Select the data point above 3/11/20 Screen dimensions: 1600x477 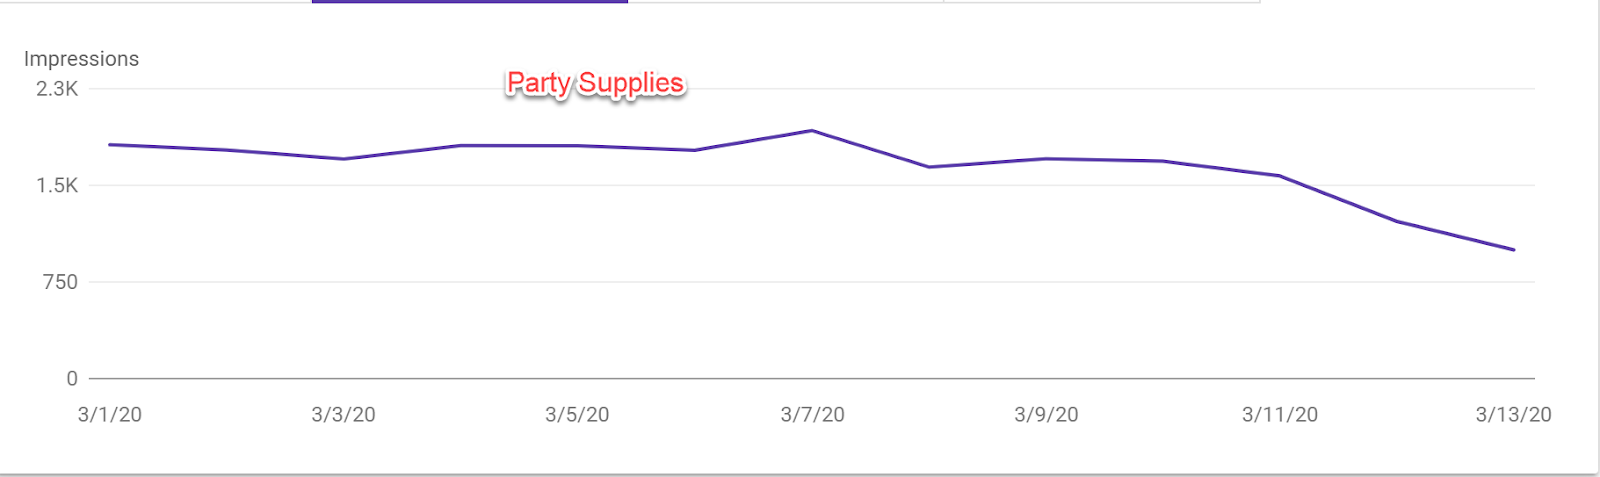(x=1280, y=175)
